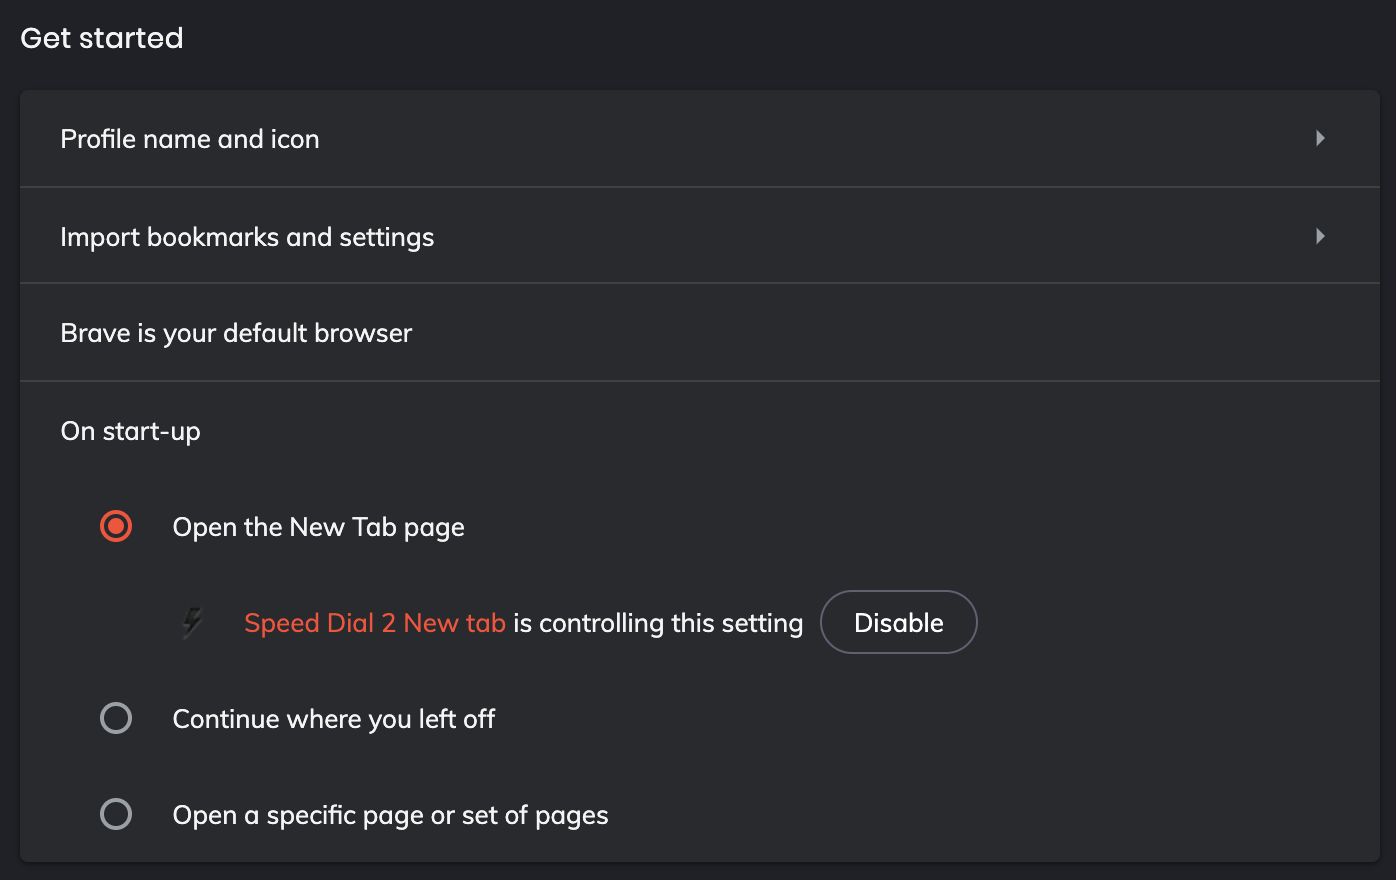Click the Continue where you left off label text
Image resolution: width=1396 pixels, height=880 pixels.
click(333, 719)
